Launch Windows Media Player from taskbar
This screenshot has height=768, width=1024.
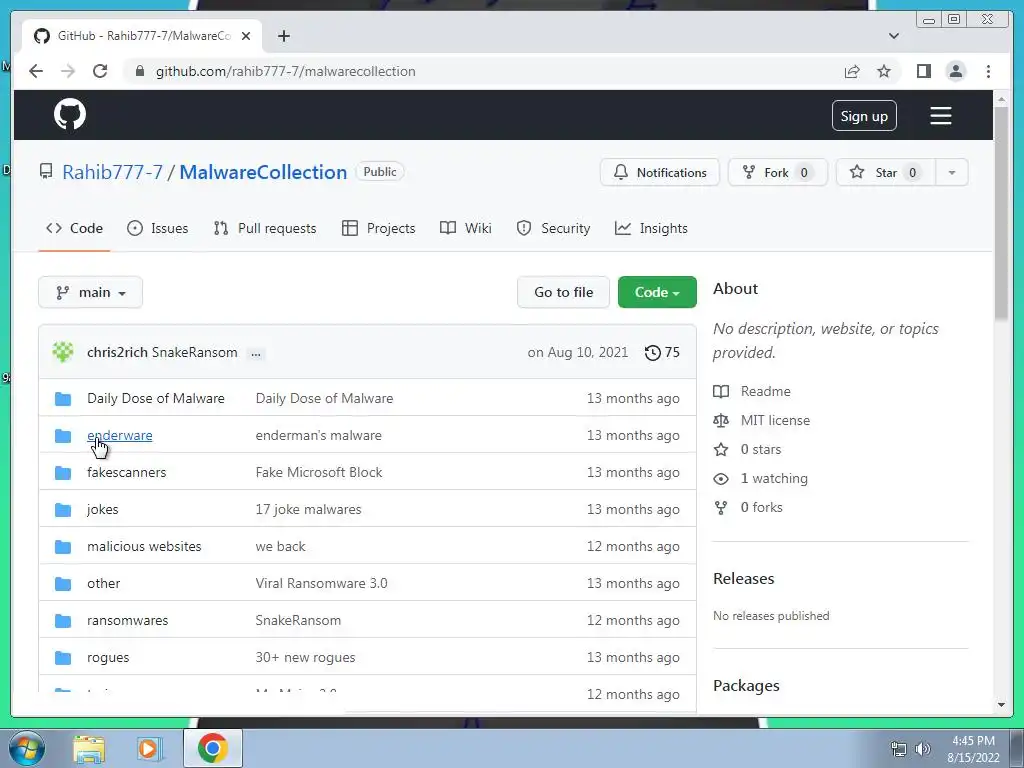point(148,749)
